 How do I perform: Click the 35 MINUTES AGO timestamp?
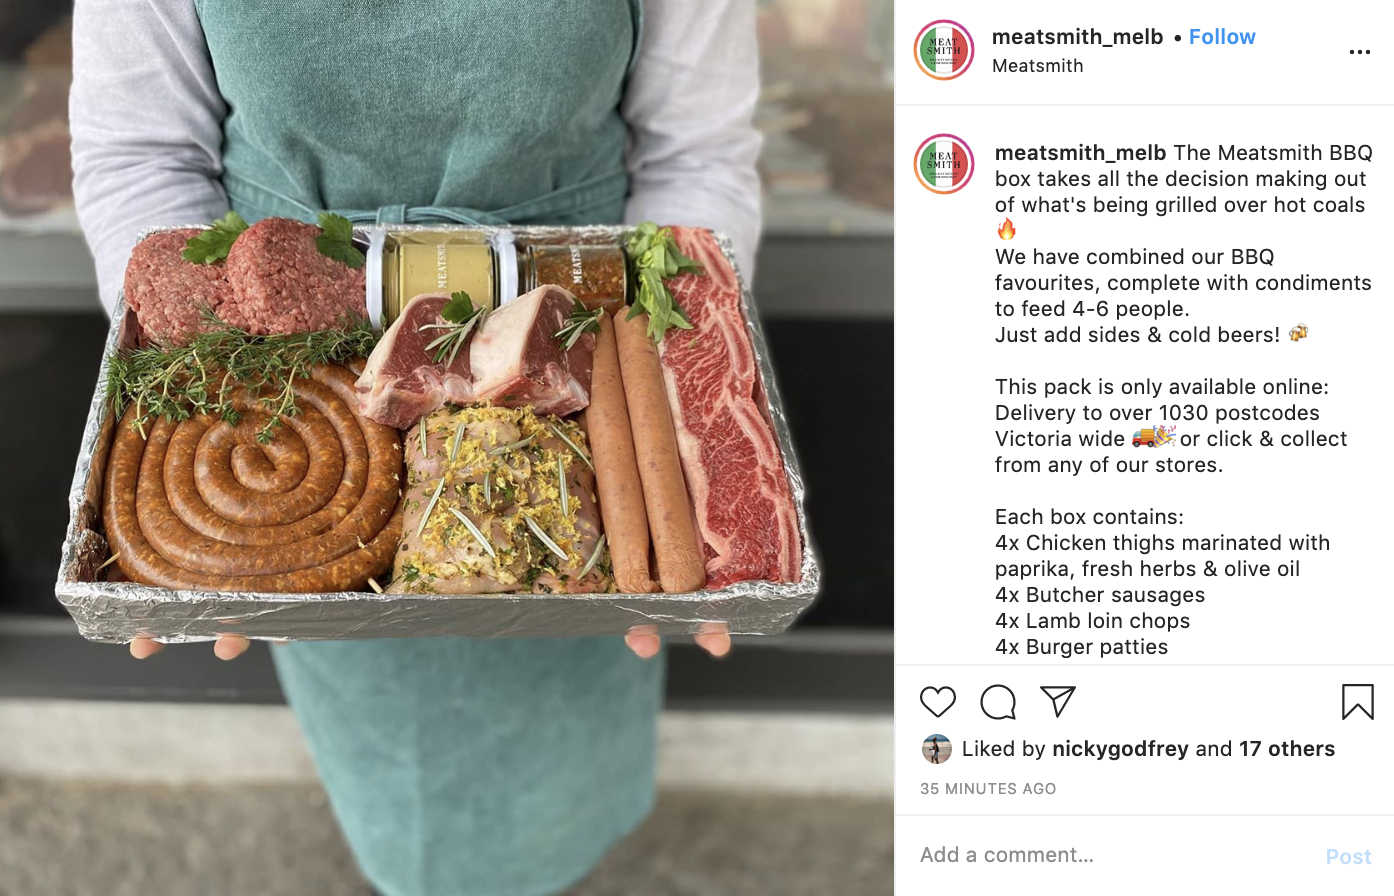coord(988,789)
